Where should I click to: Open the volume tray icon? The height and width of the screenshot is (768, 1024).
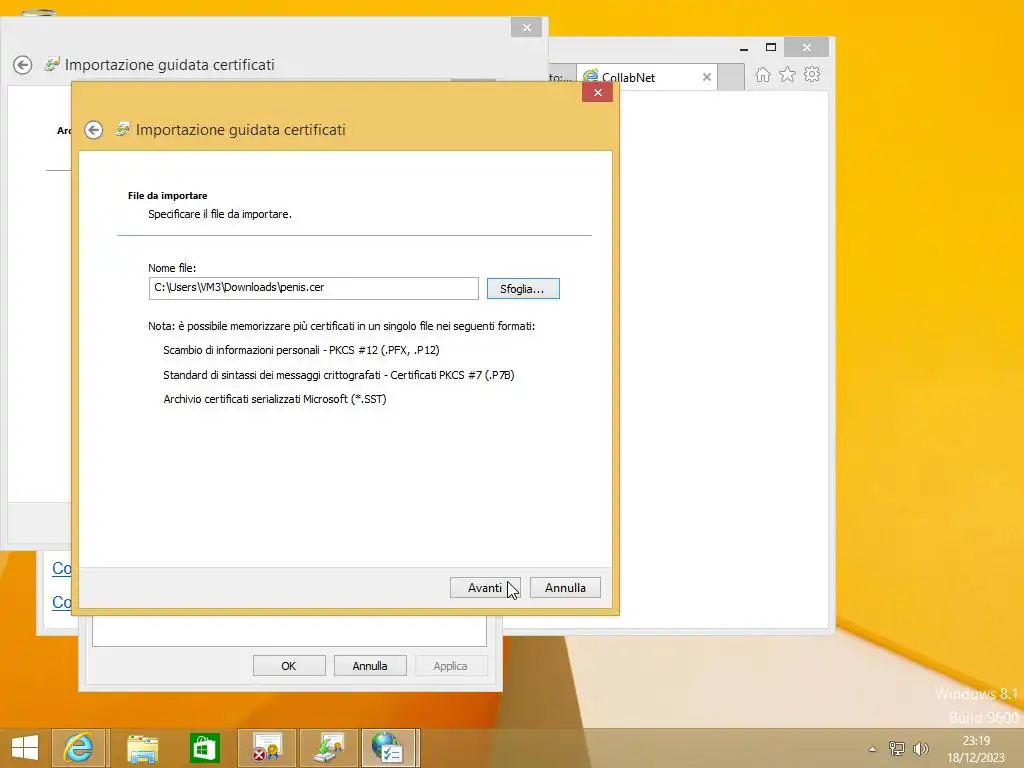(x=921, y=749)
